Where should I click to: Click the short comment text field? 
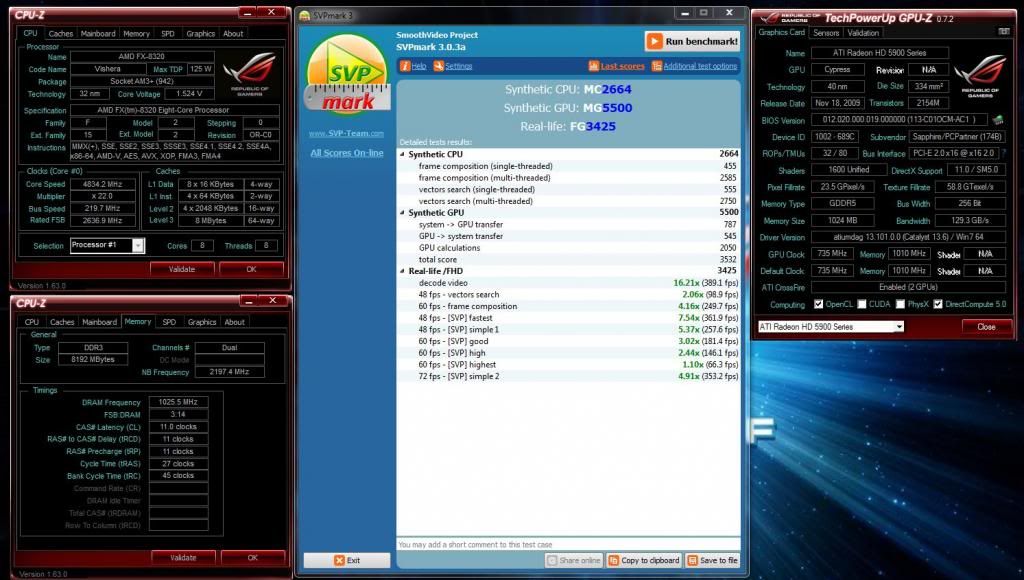[x=568, y=544]
